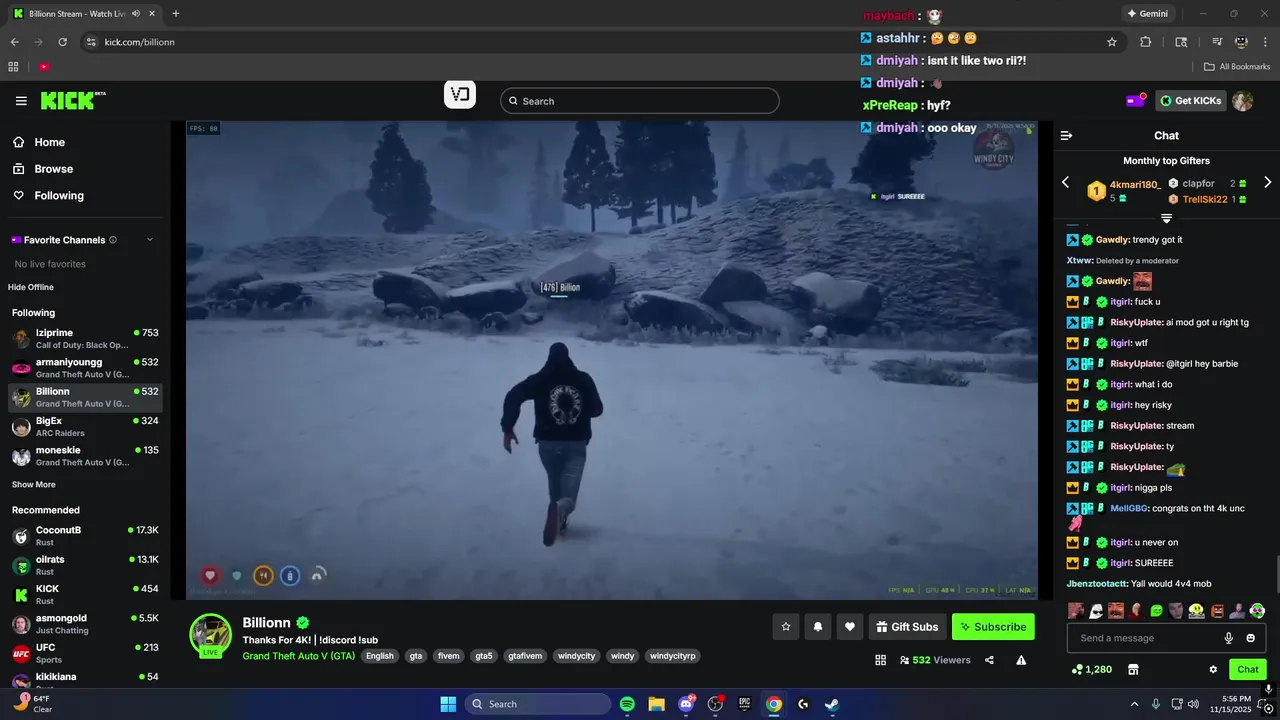Click the windycityrp stream tag
This screenshot has width=1280, height=720.
point(672,656)
